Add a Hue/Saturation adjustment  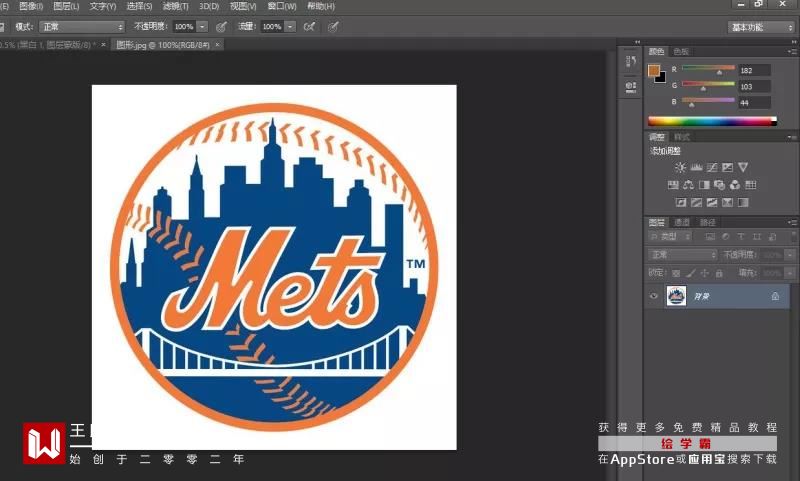coord(673,185)
